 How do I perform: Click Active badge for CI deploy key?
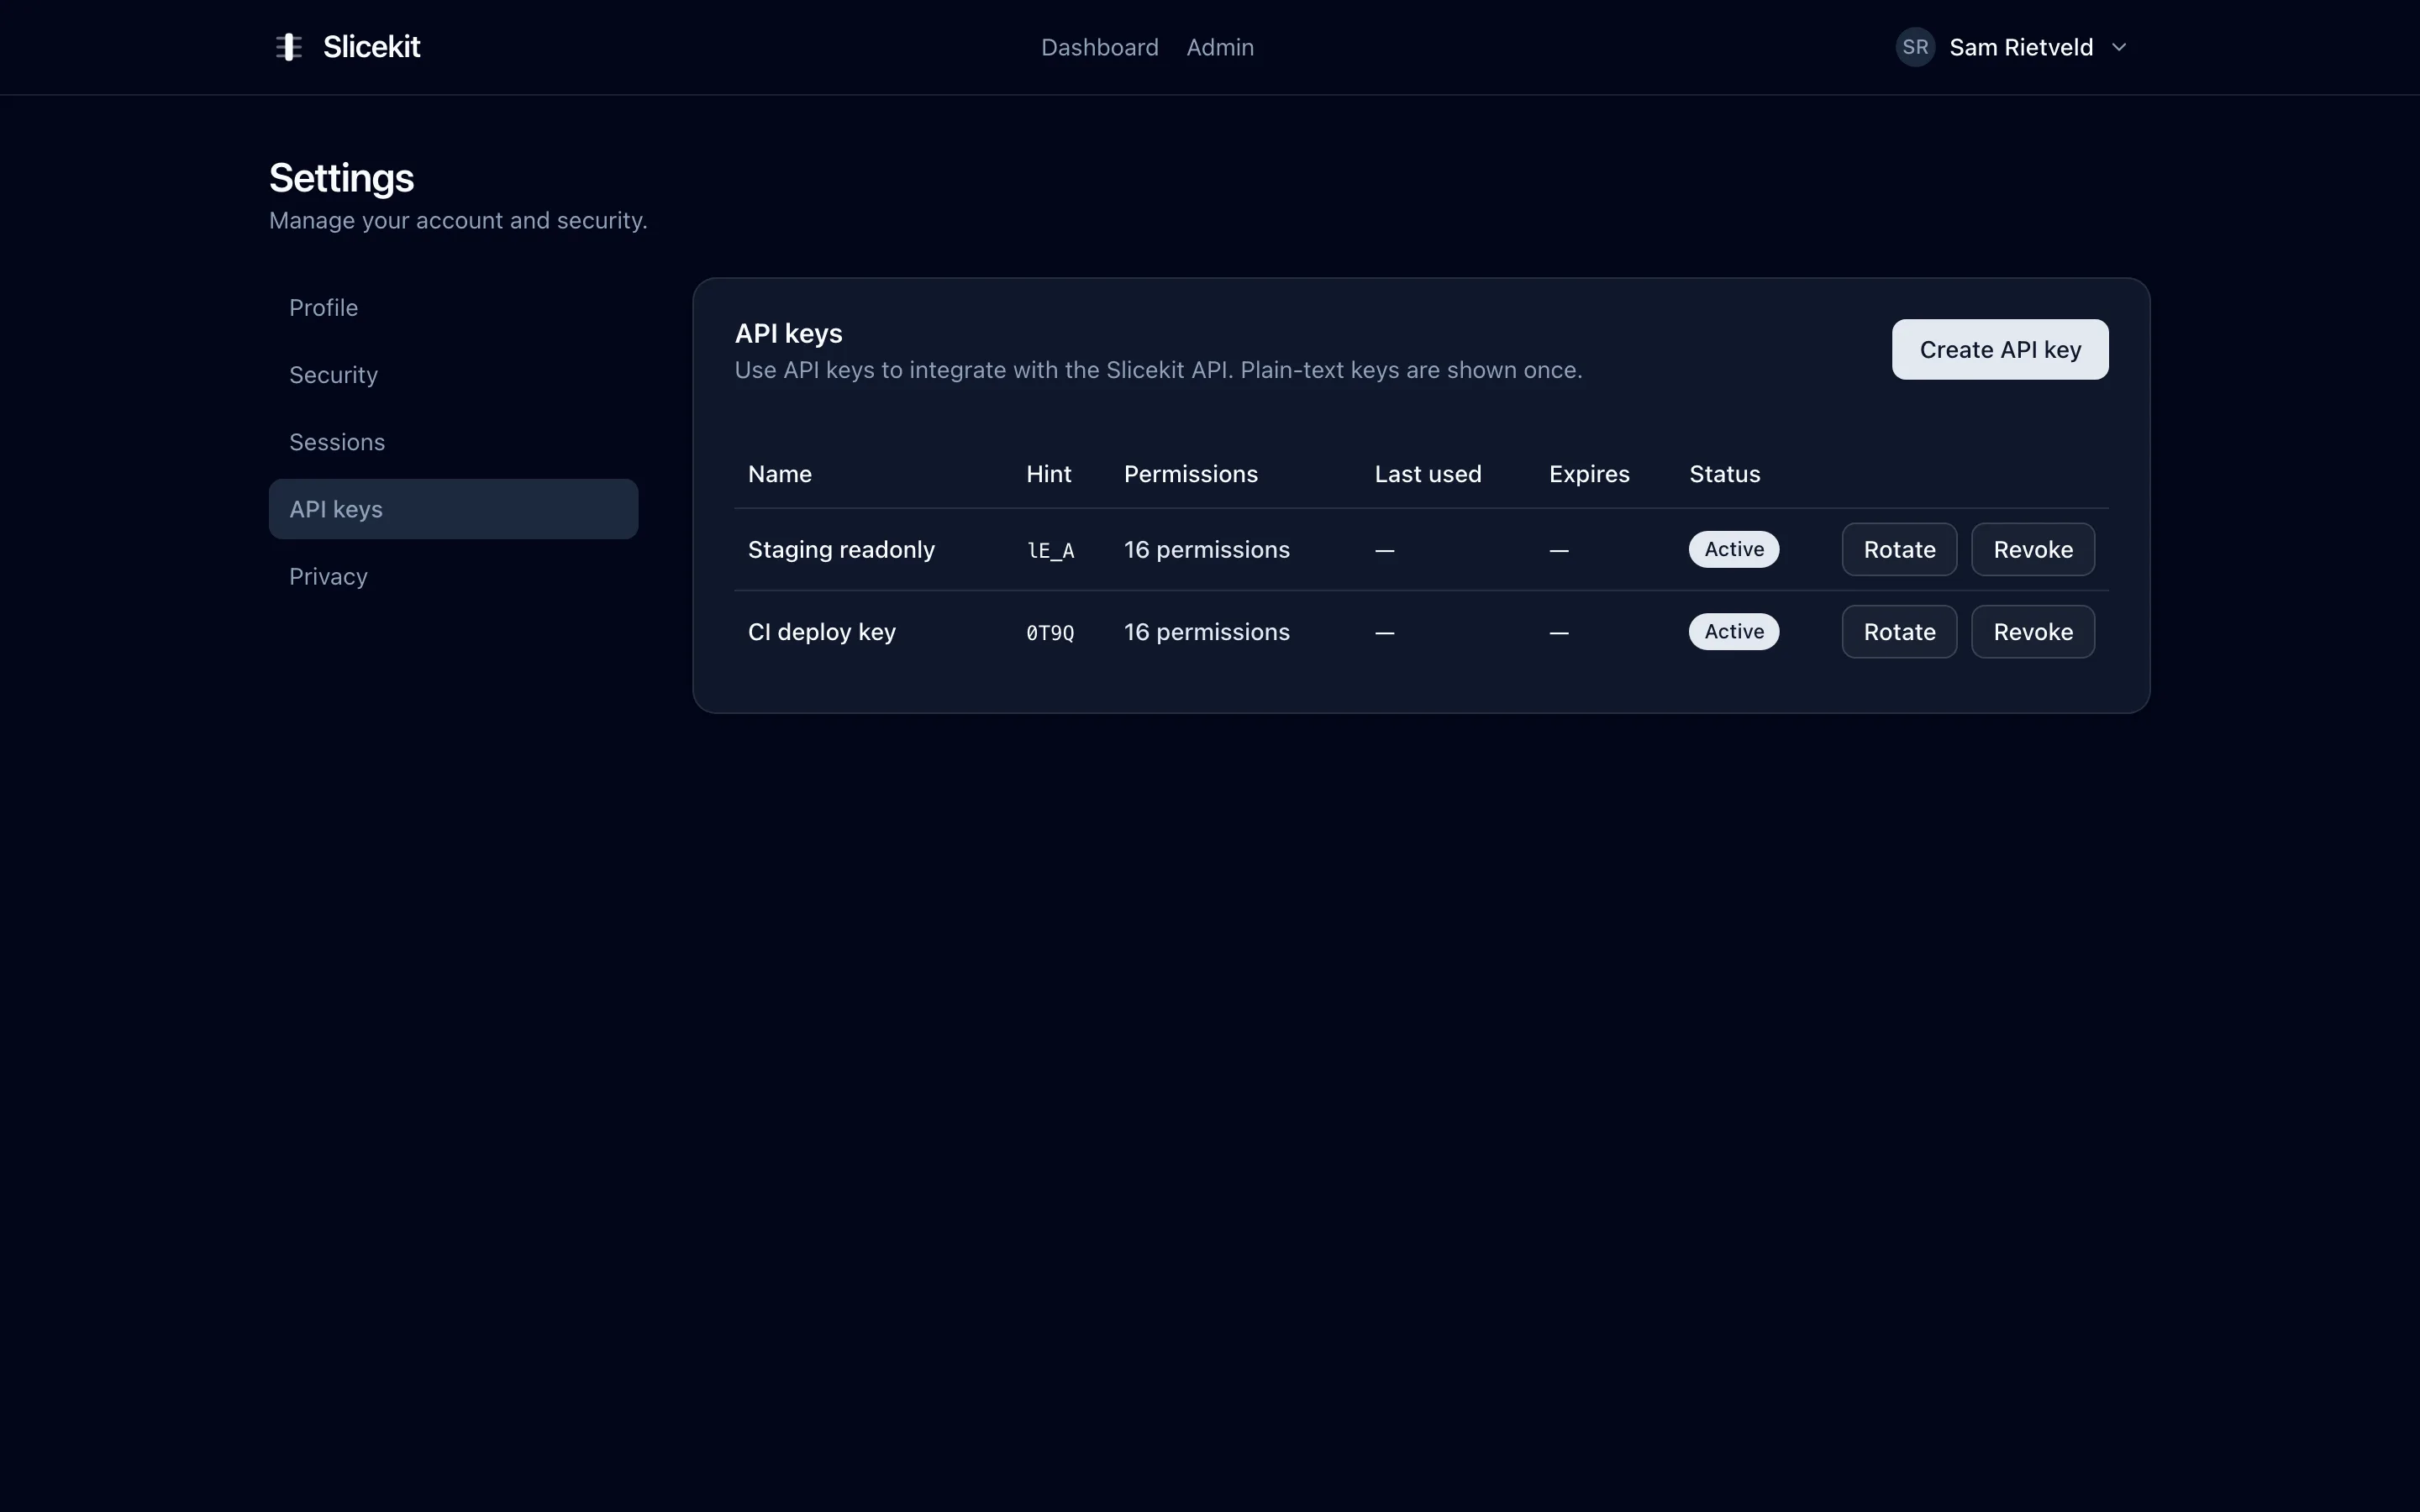click(x=1734, y=632)
